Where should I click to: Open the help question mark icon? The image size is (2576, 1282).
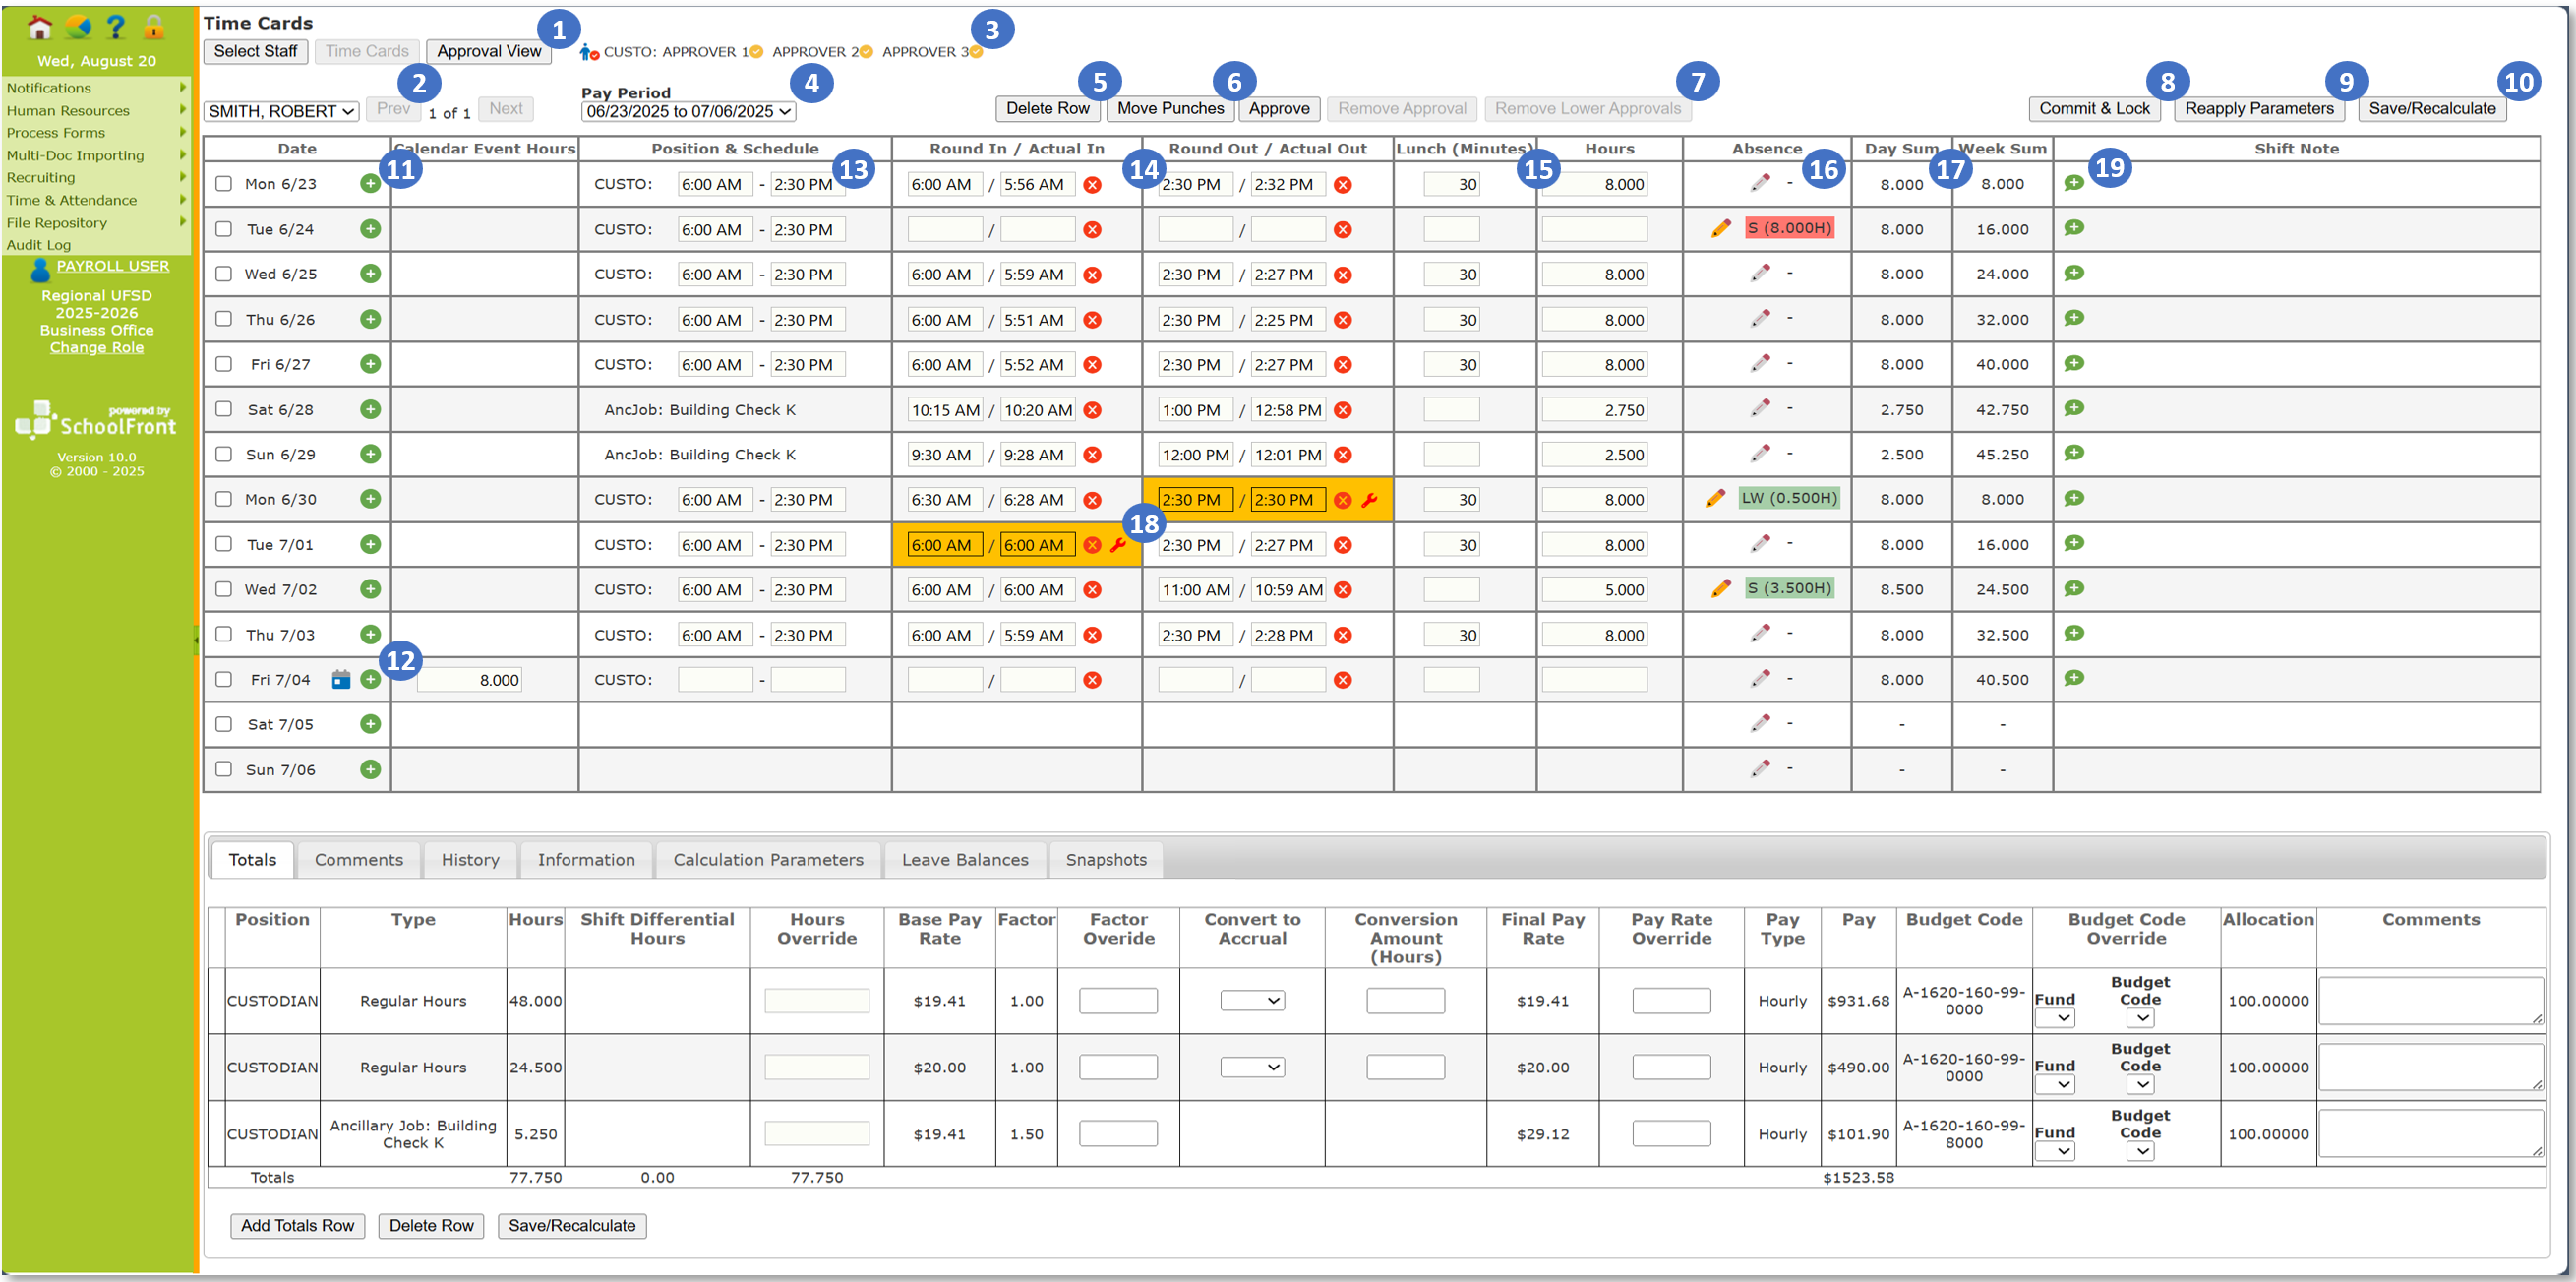pyautogui.click(x=116, y=26)
